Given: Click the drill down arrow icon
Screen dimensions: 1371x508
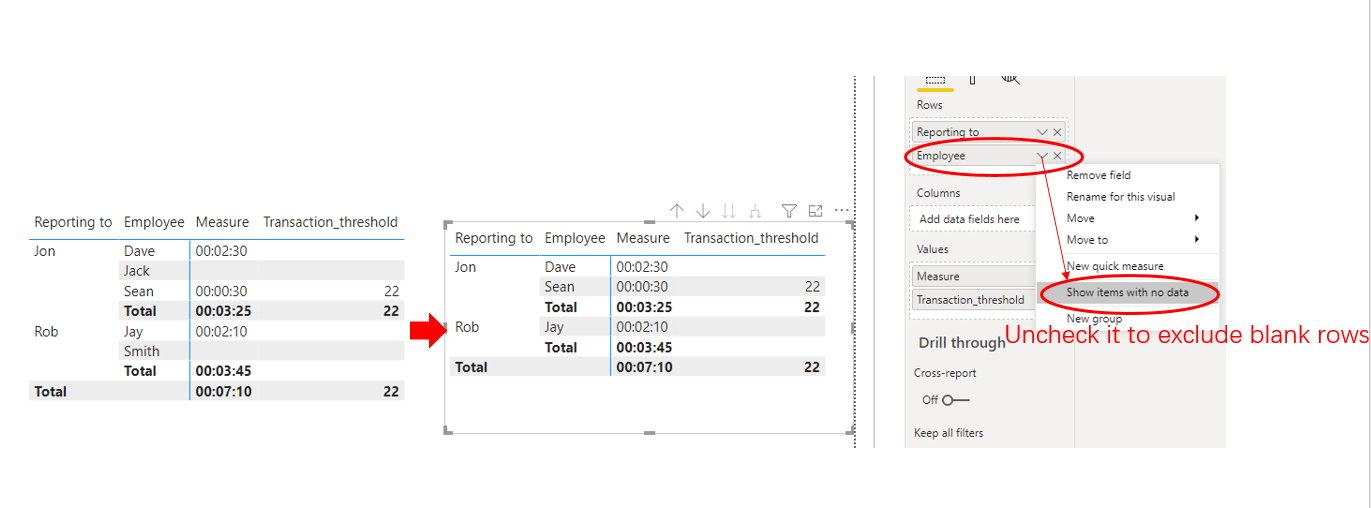Looking at the screenshot, I should (703, 211).
